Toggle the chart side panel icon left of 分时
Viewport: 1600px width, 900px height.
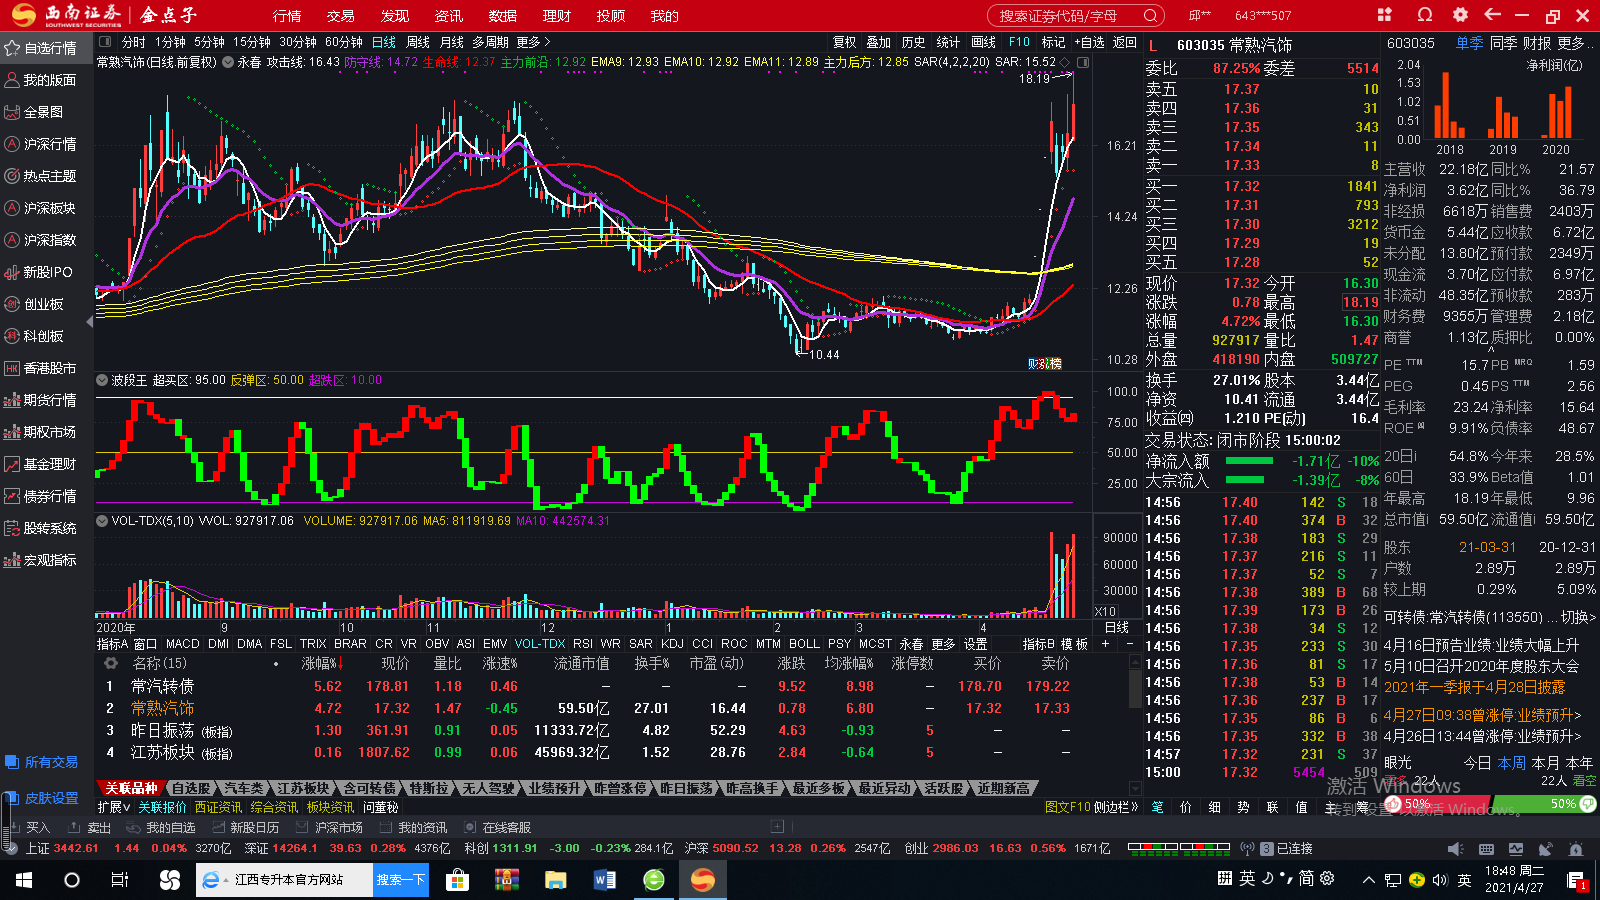coord(105,42)
